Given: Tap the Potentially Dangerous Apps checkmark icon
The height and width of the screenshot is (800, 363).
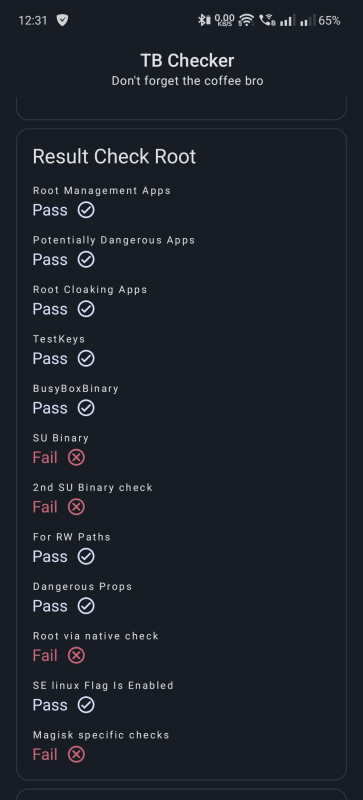Looking at the screenshot, I should [86, 260].
